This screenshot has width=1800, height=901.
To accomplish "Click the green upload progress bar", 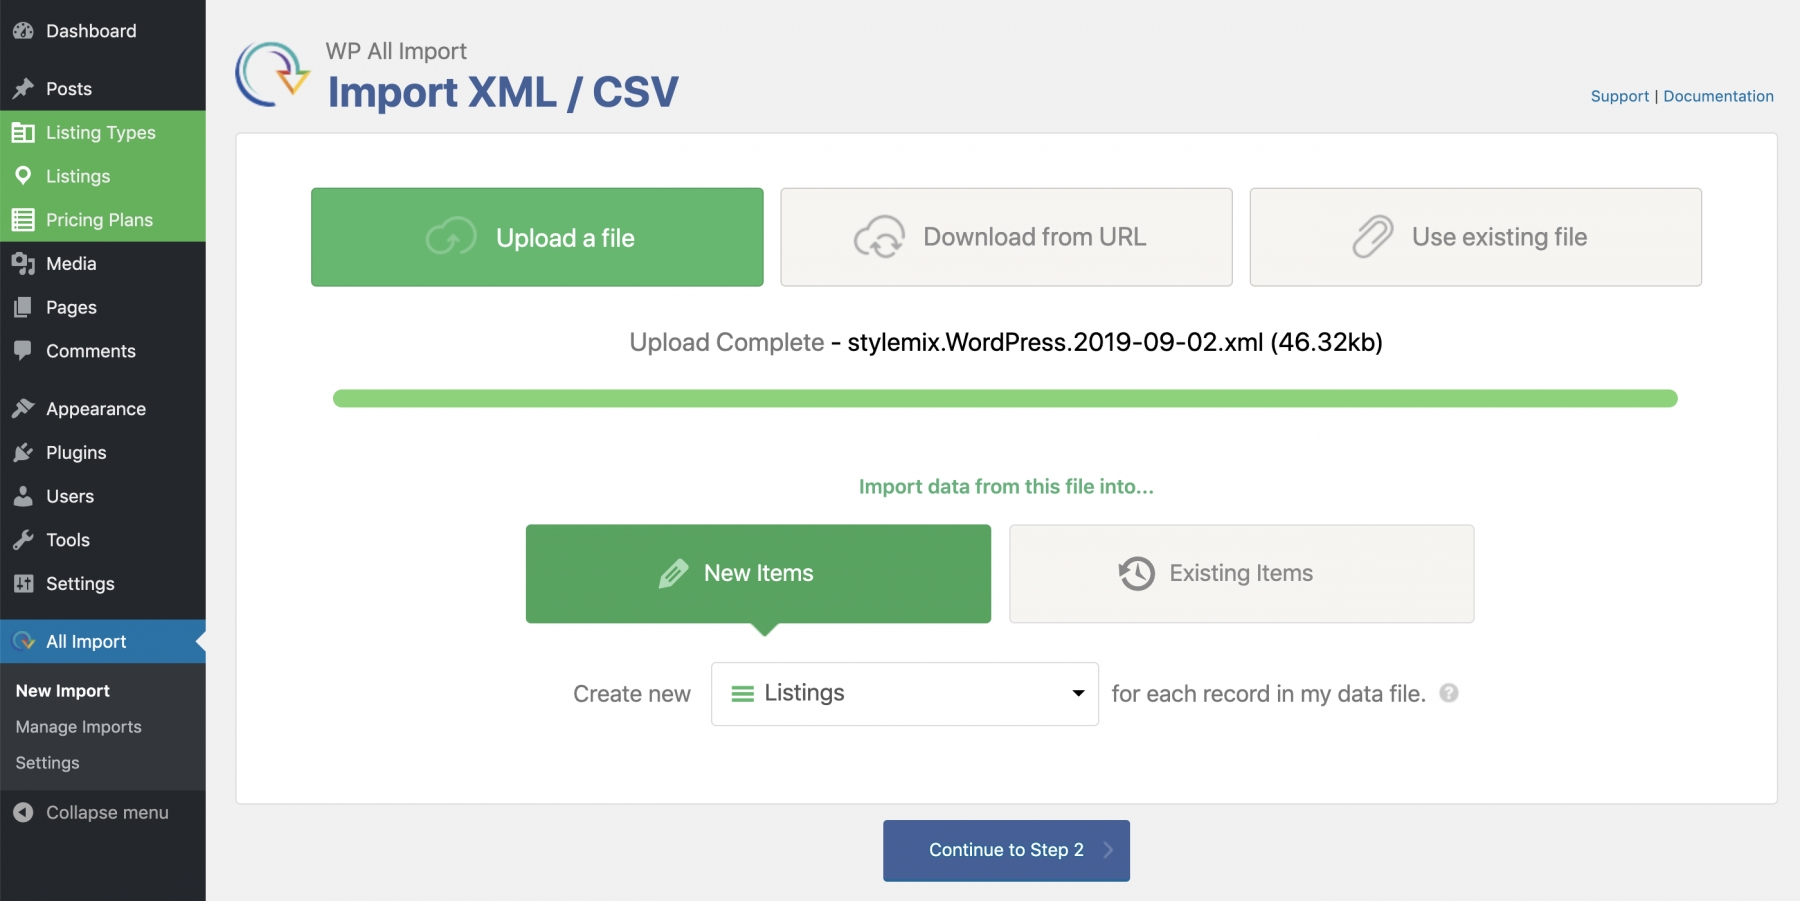I will 1005,399.
